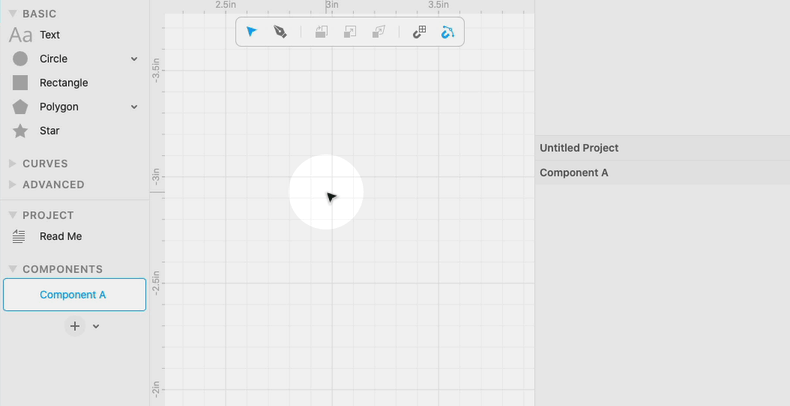Collapse the BASIC section
This screenshot has width=790, height=406.
tap(13, 14)
